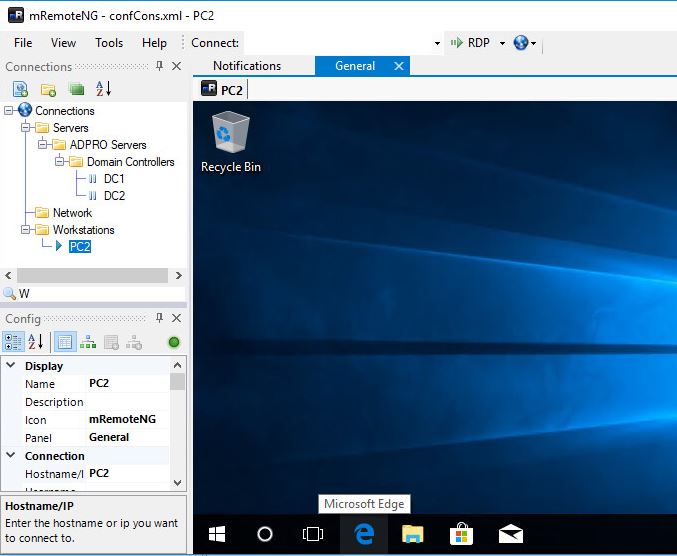
Task: Click the New Connection icon in Connections toolbar
Action: tap(20, 89)
